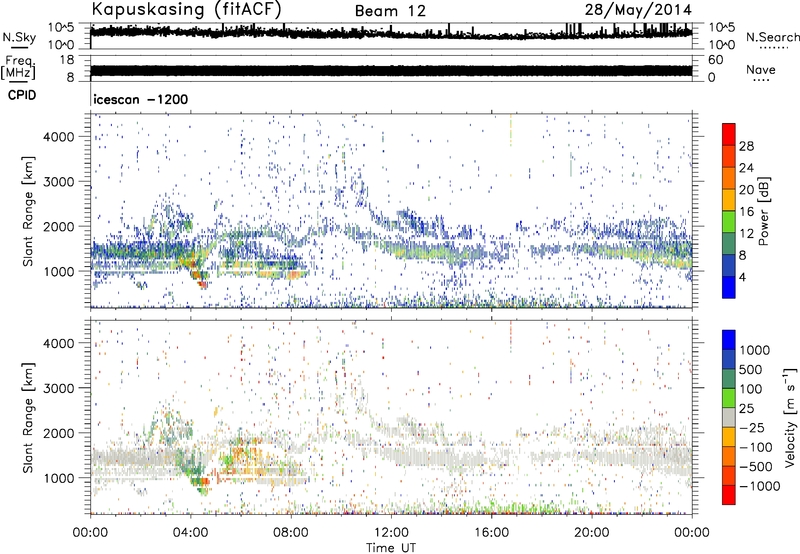Click the yellow segment of the power colorbar
Viewport: 800px width, 554px height.
pyautogui.click(x=729, y=200)
